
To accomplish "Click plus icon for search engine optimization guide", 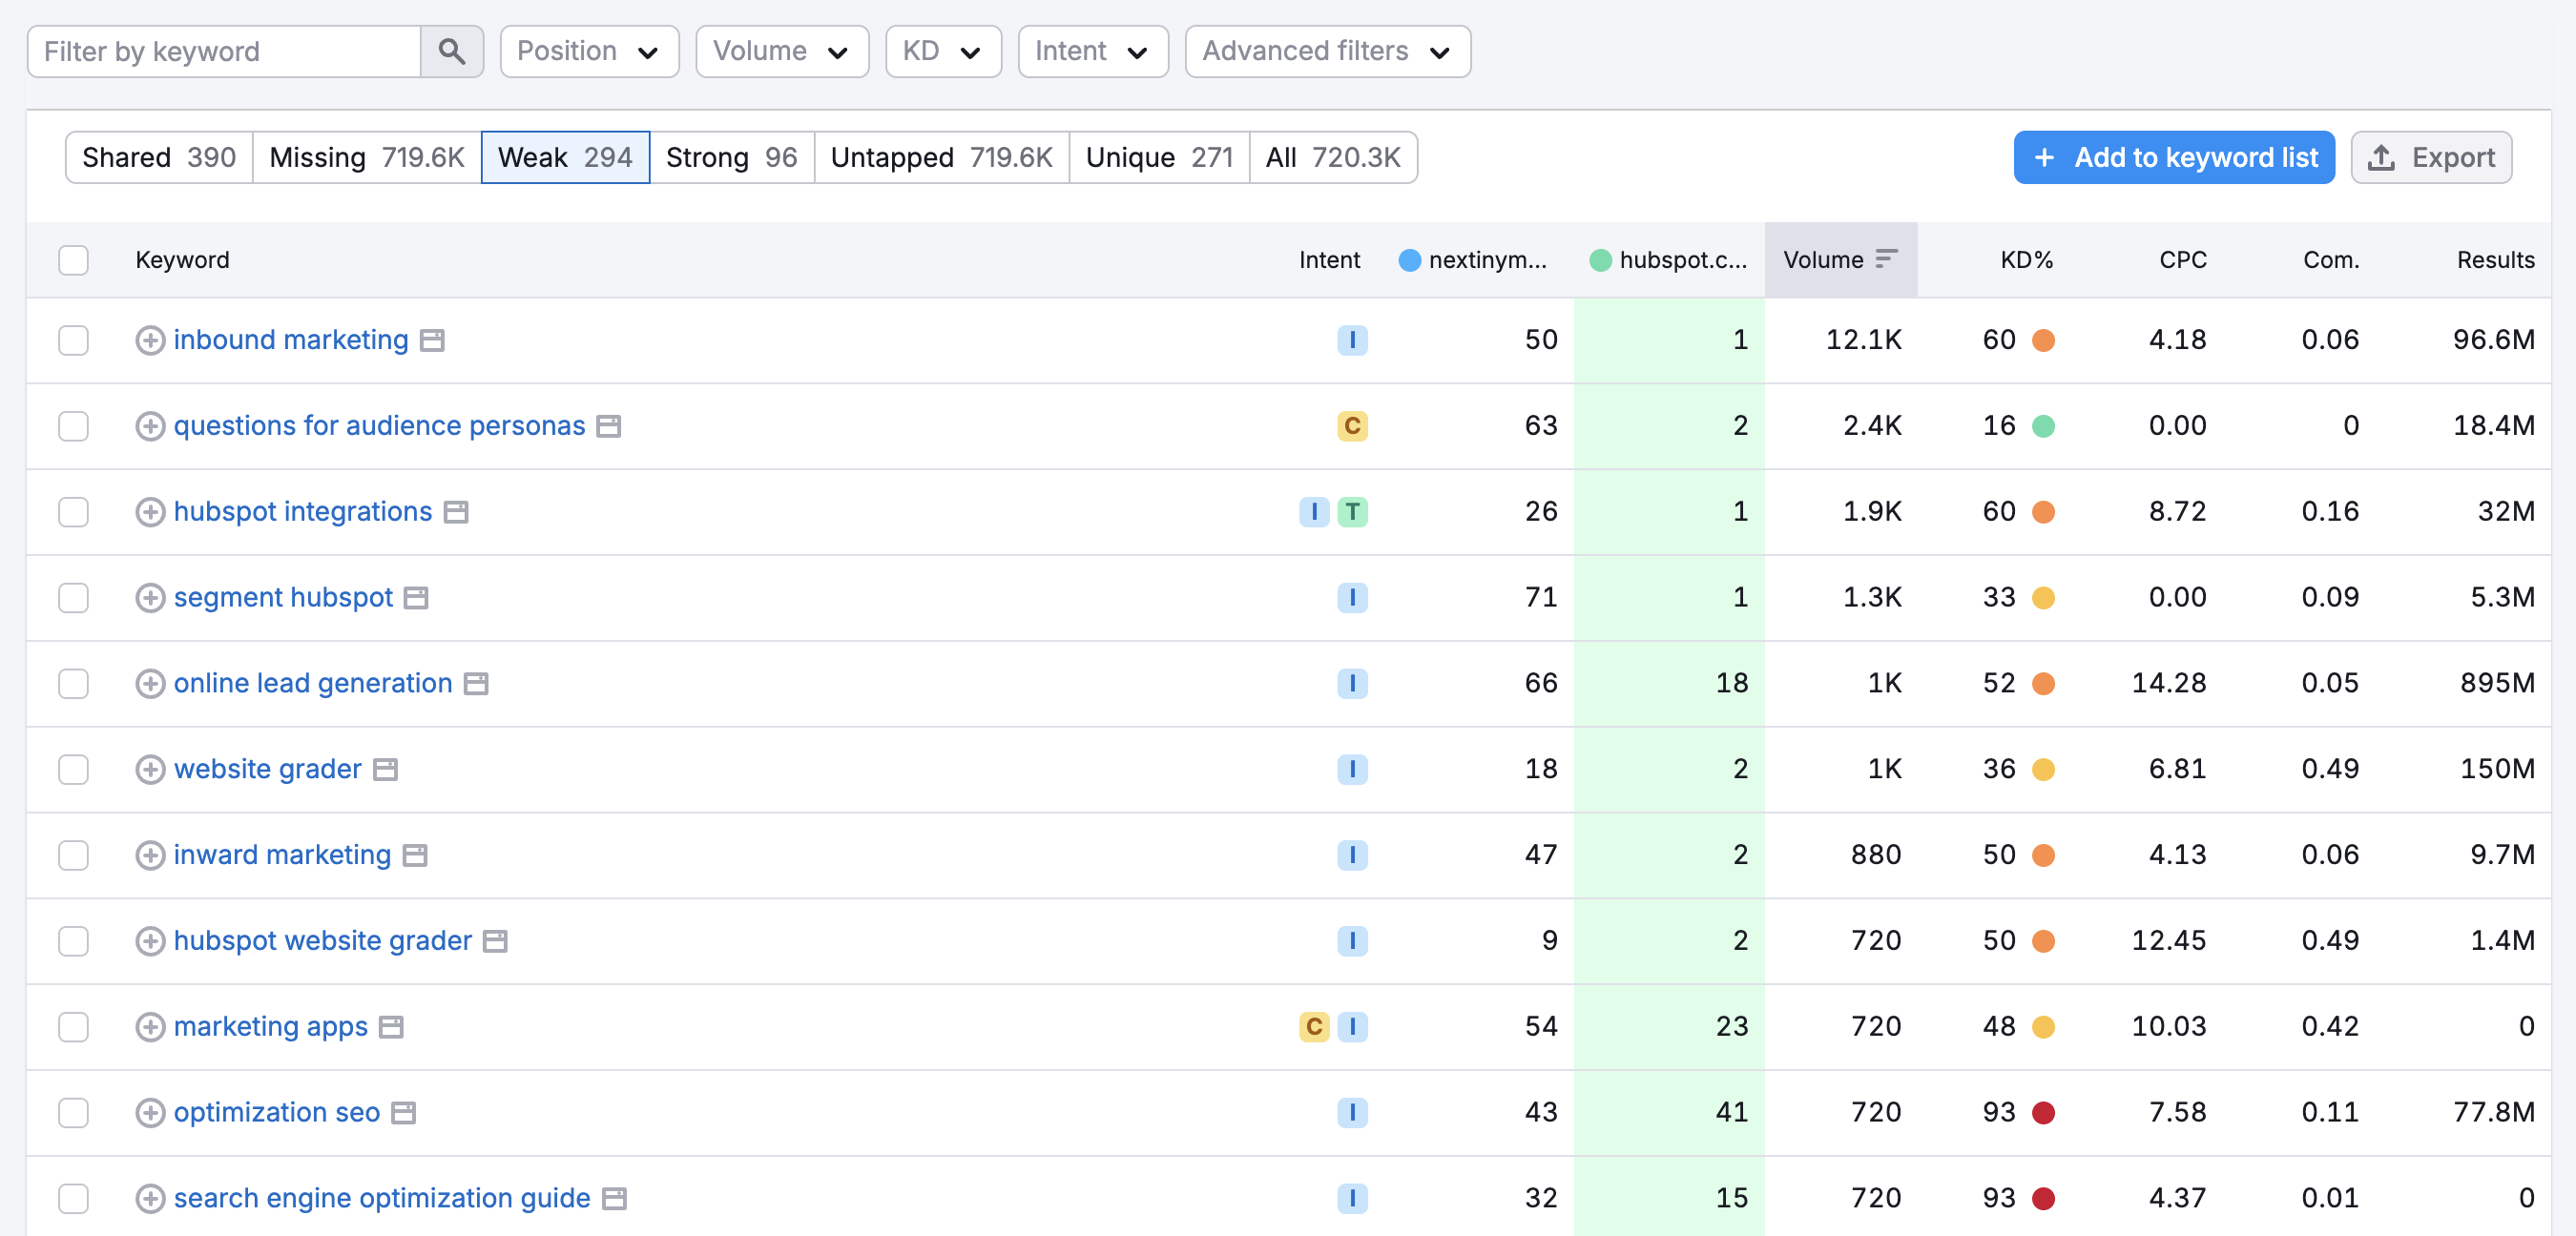I will click(150, 1199).
